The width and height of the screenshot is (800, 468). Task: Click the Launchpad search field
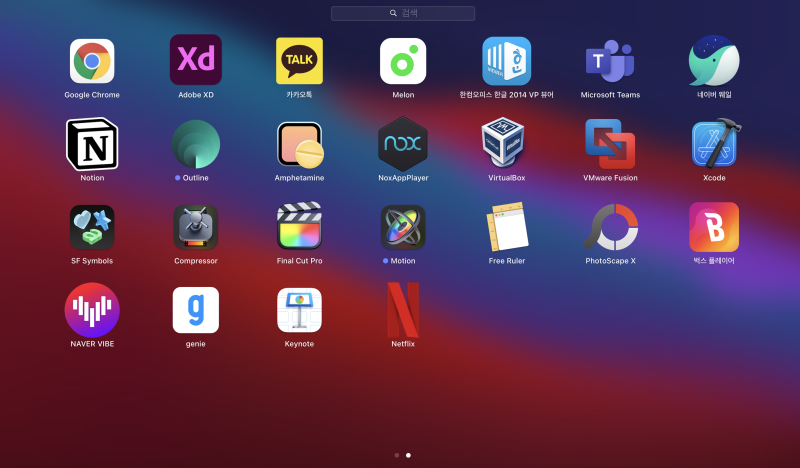pos(403,13)
